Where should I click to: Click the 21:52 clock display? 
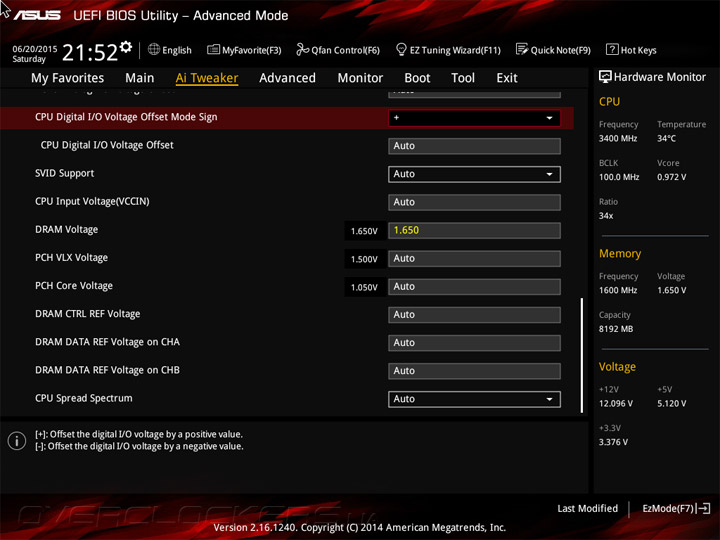(90, 52)
